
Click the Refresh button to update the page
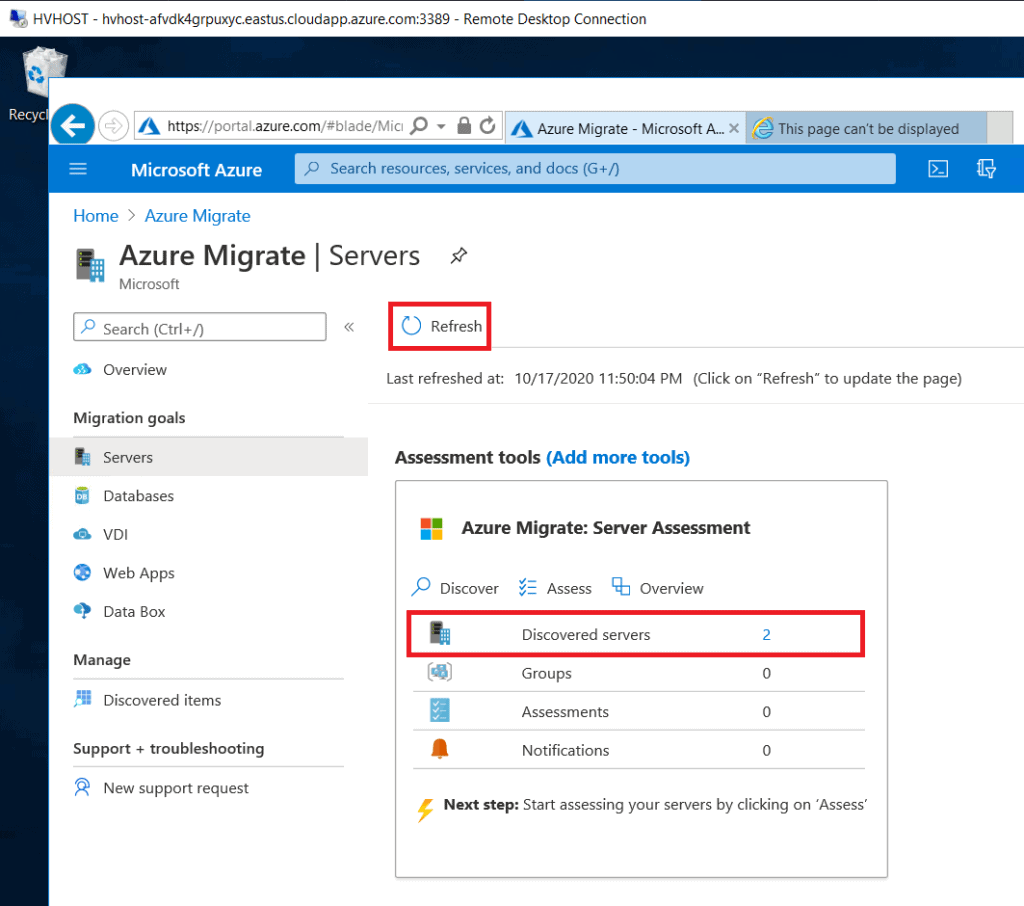click(x=439, y=325)
